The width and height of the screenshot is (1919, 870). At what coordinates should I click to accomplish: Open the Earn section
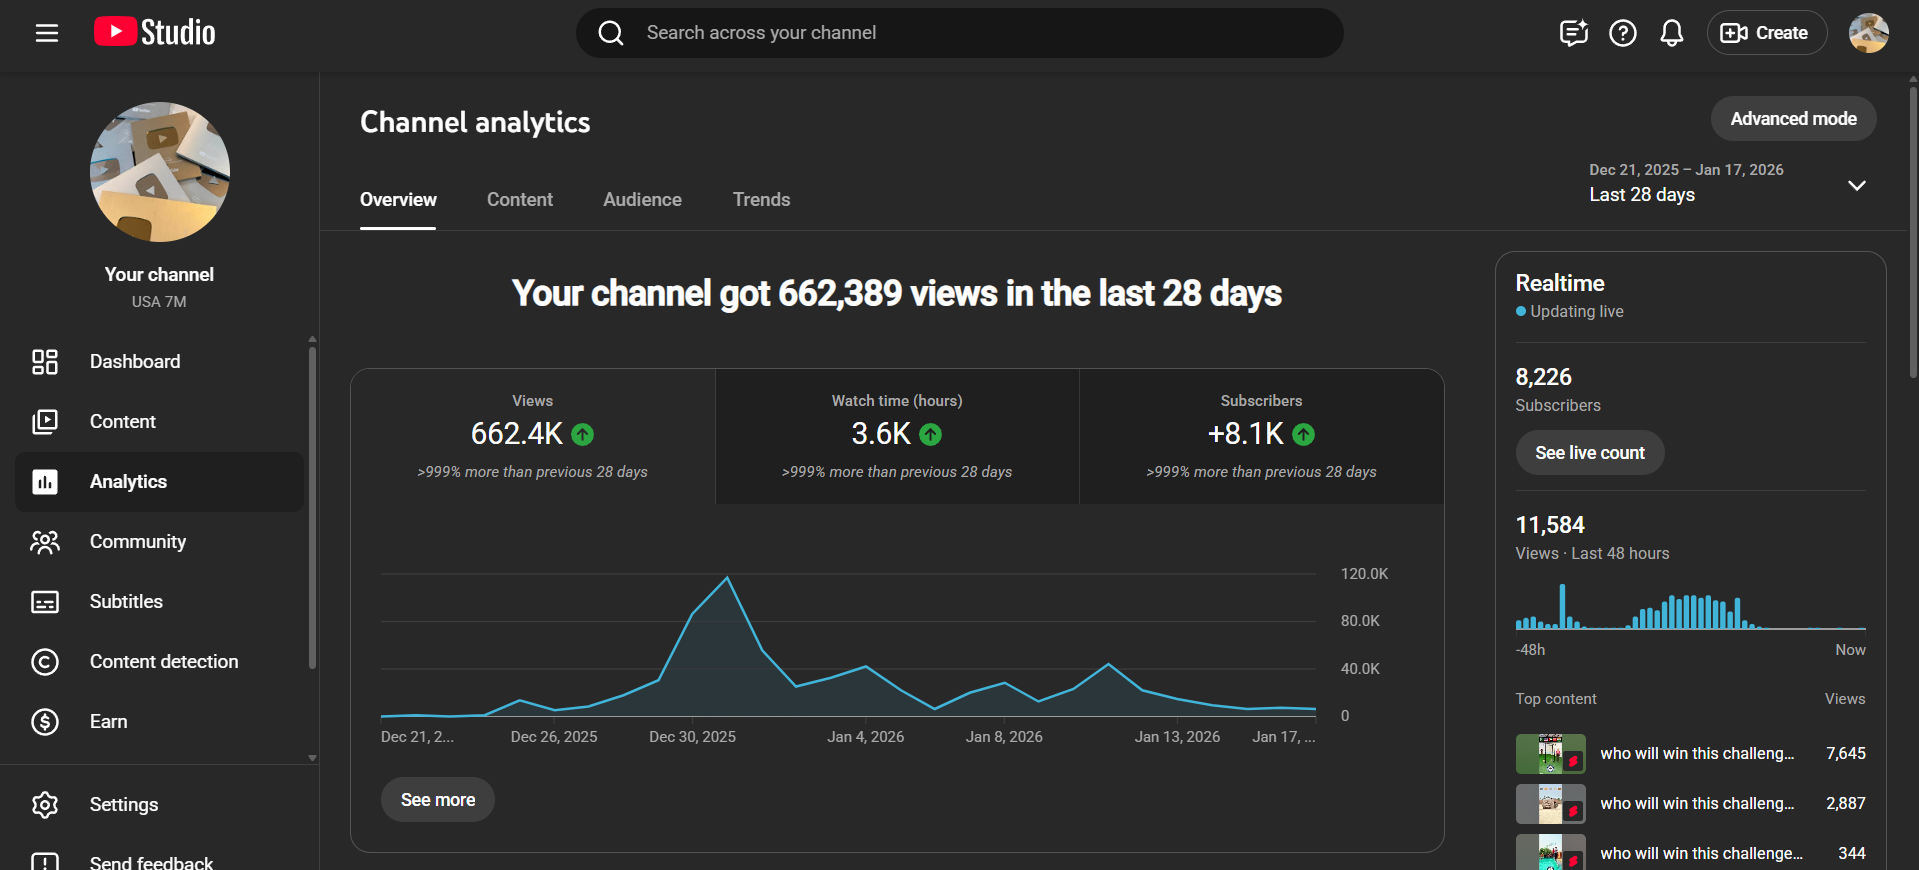point(108,722)
